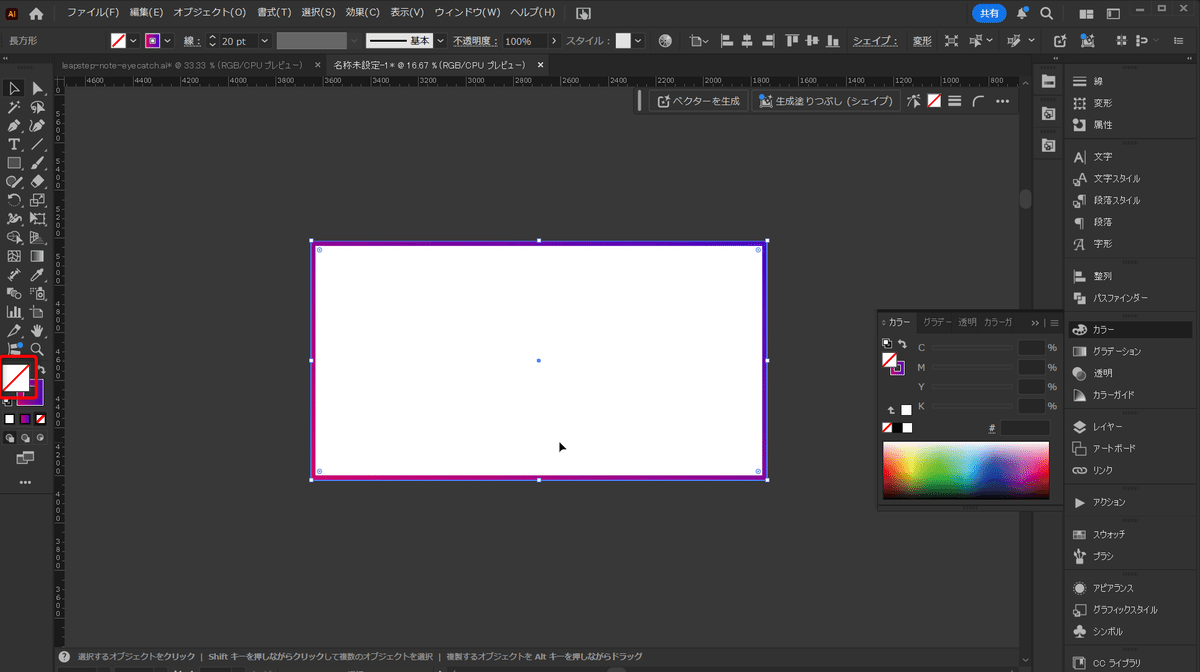Select the Type tool in the toolbar
Screen dimensions: 1200x672
coord(14,144)
